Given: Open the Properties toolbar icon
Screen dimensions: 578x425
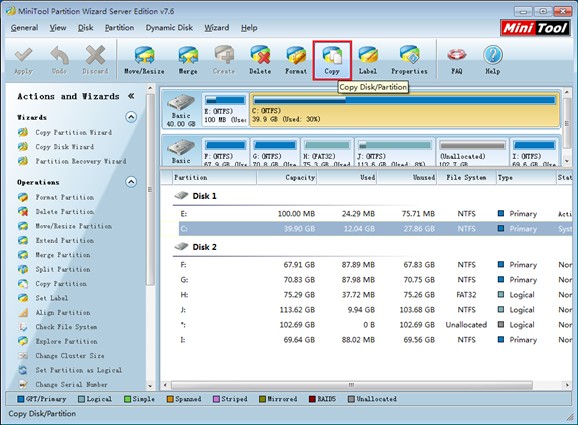Looking at the screenshot, I should click(x=409, y=56).
